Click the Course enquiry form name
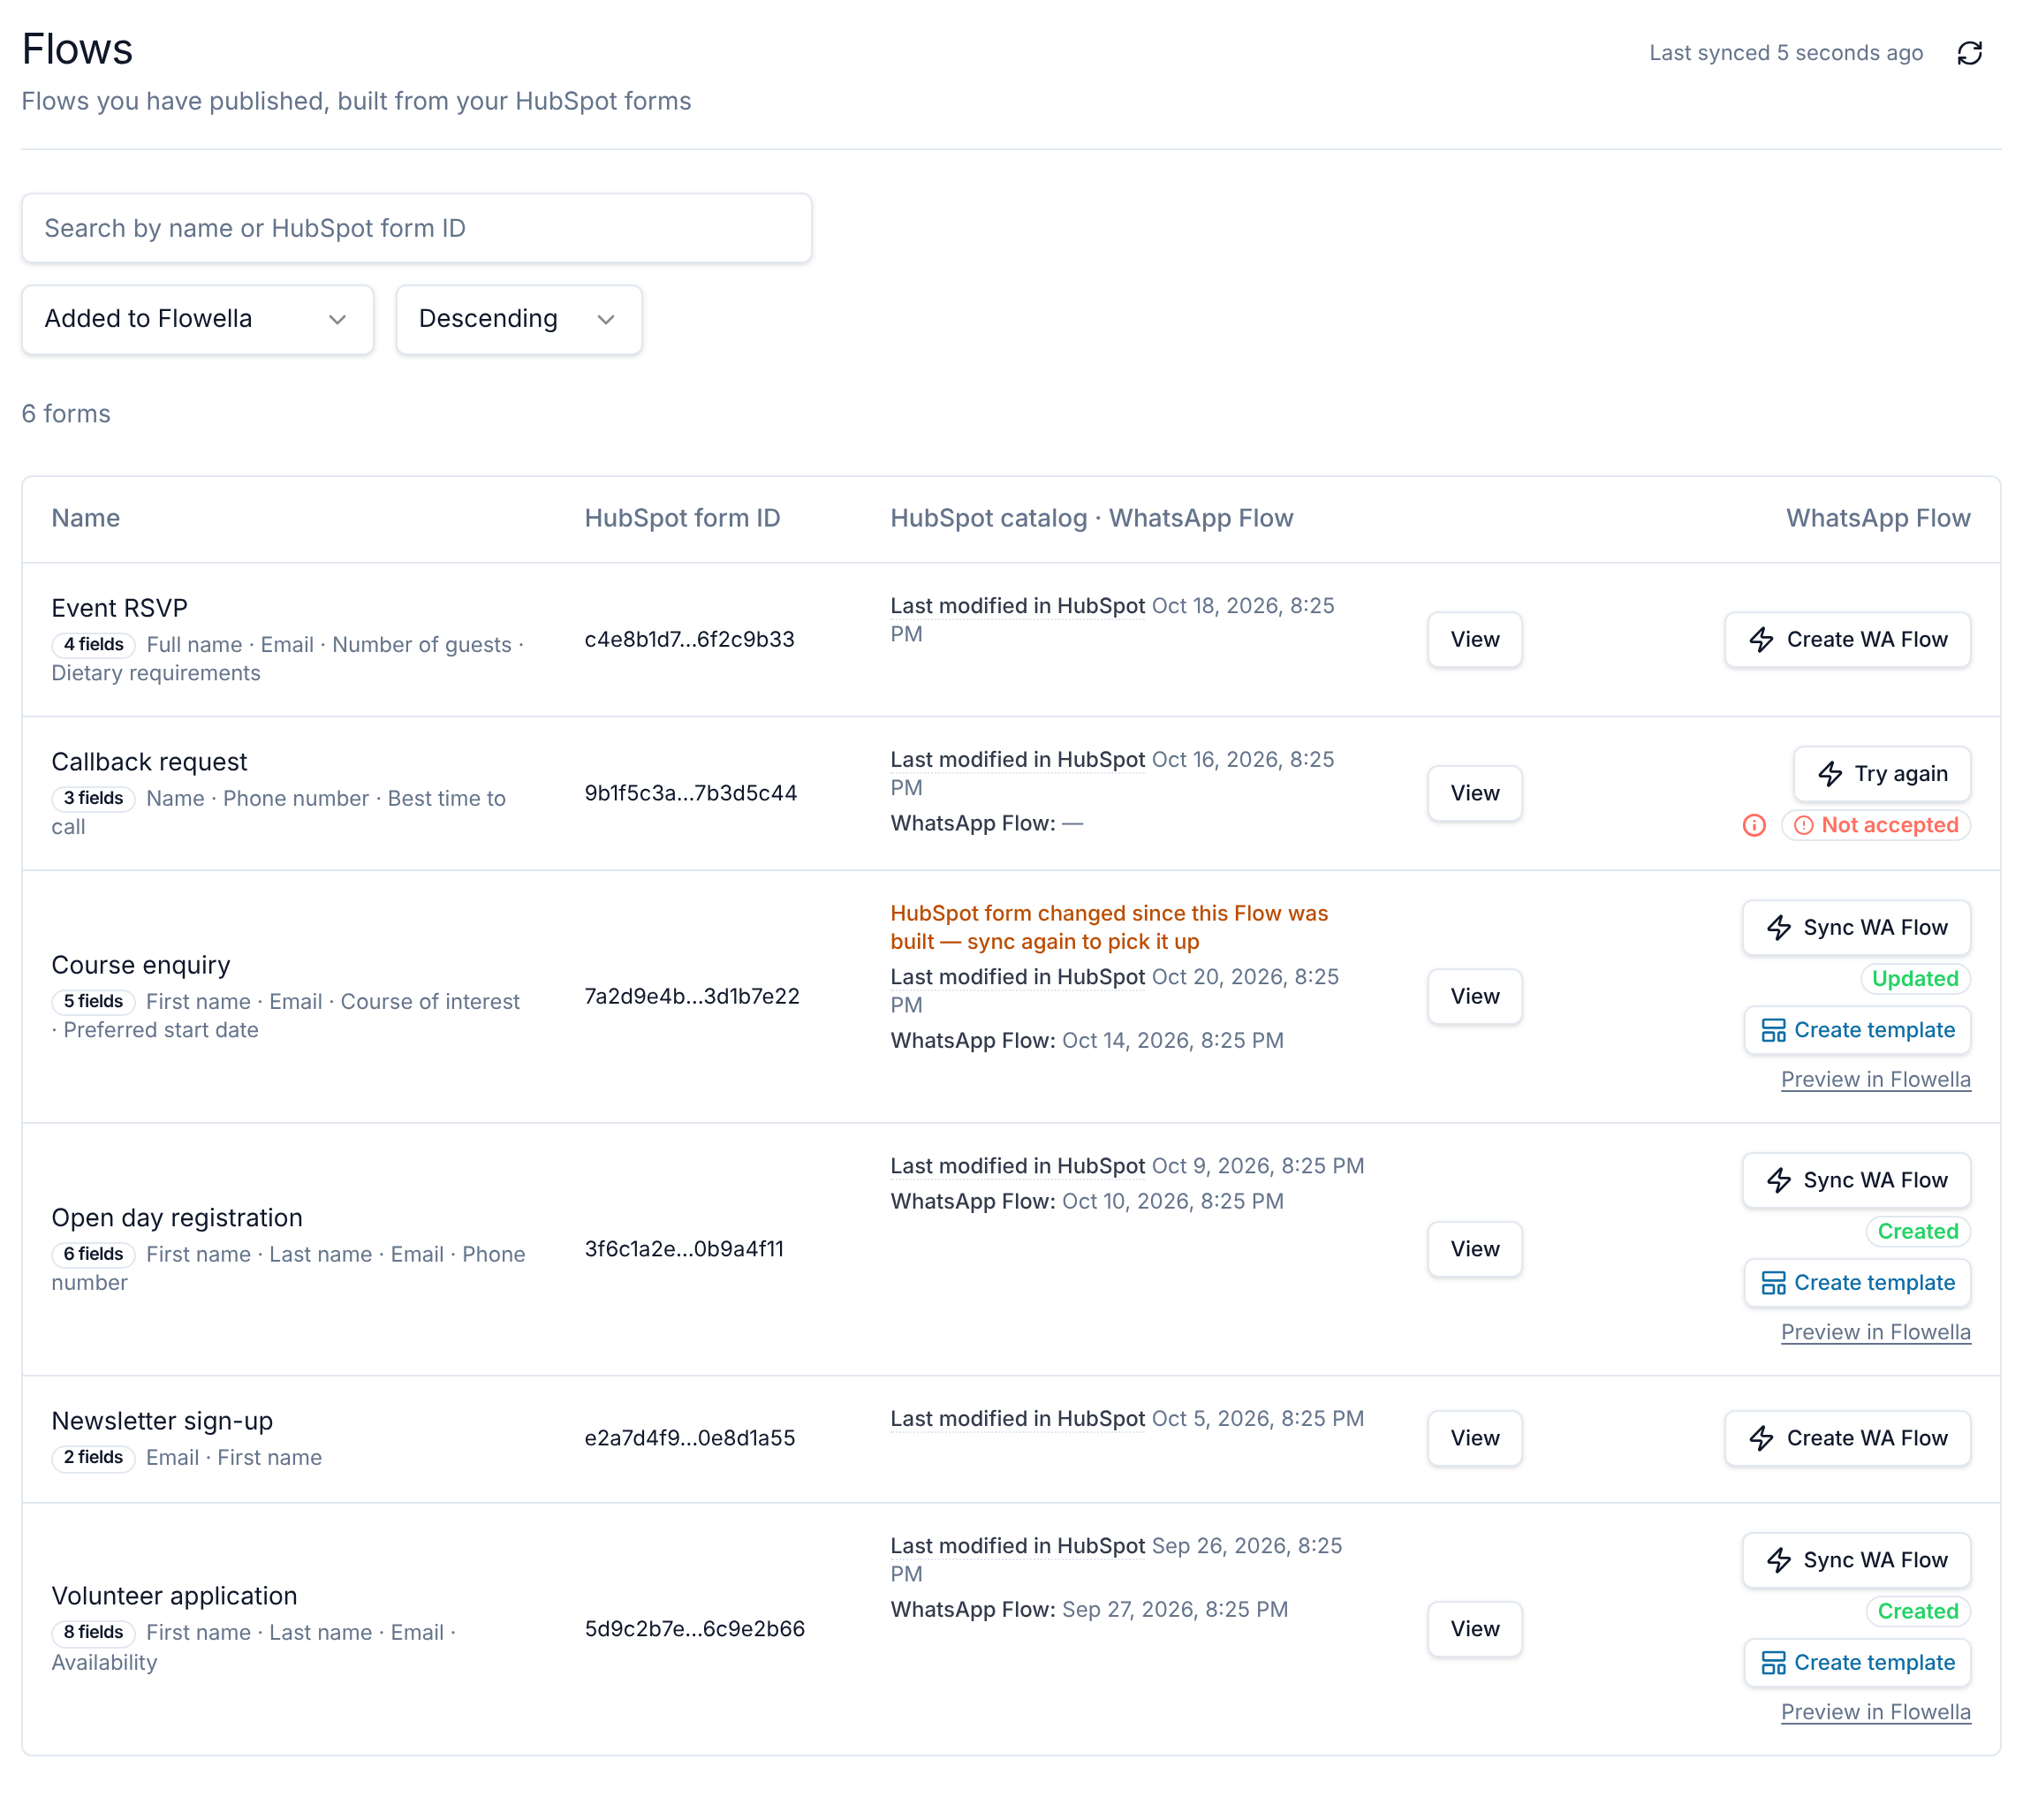 (141, 965)
